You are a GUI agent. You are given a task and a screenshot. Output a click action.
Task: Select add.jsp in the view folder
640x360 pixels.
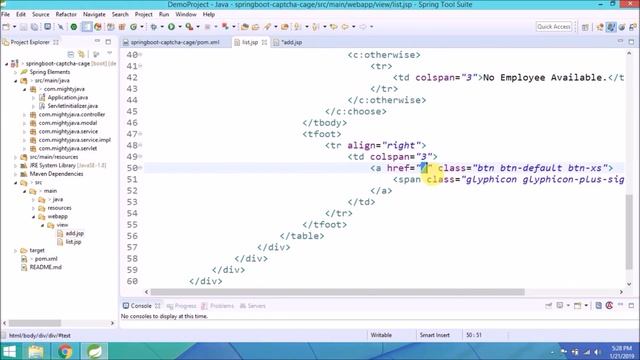click(x=74, y=233)
